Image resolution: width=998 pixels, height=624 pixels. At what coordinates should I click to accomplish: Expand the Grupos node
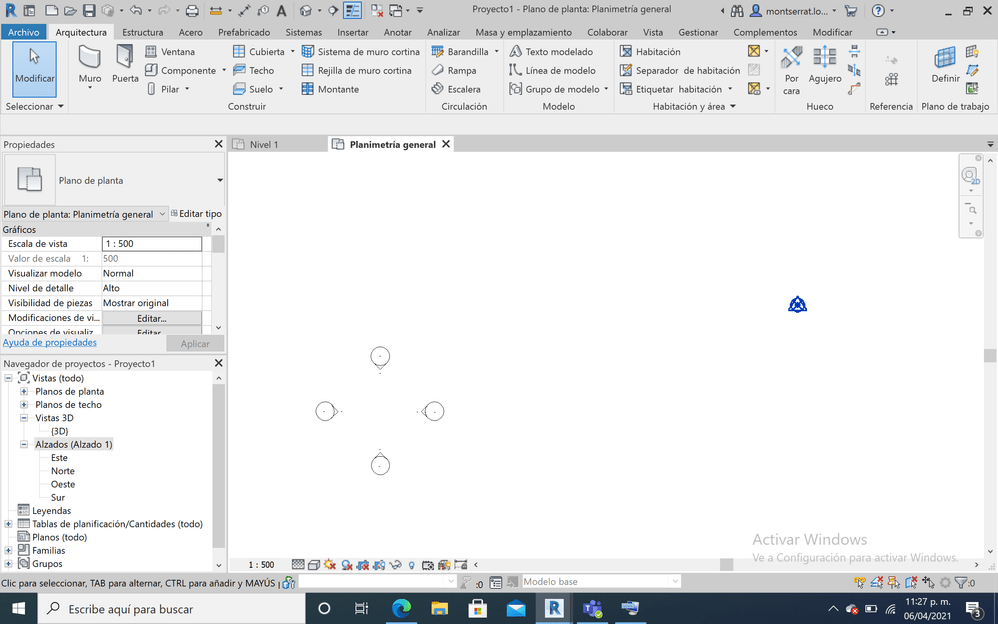tap(8, 564)
